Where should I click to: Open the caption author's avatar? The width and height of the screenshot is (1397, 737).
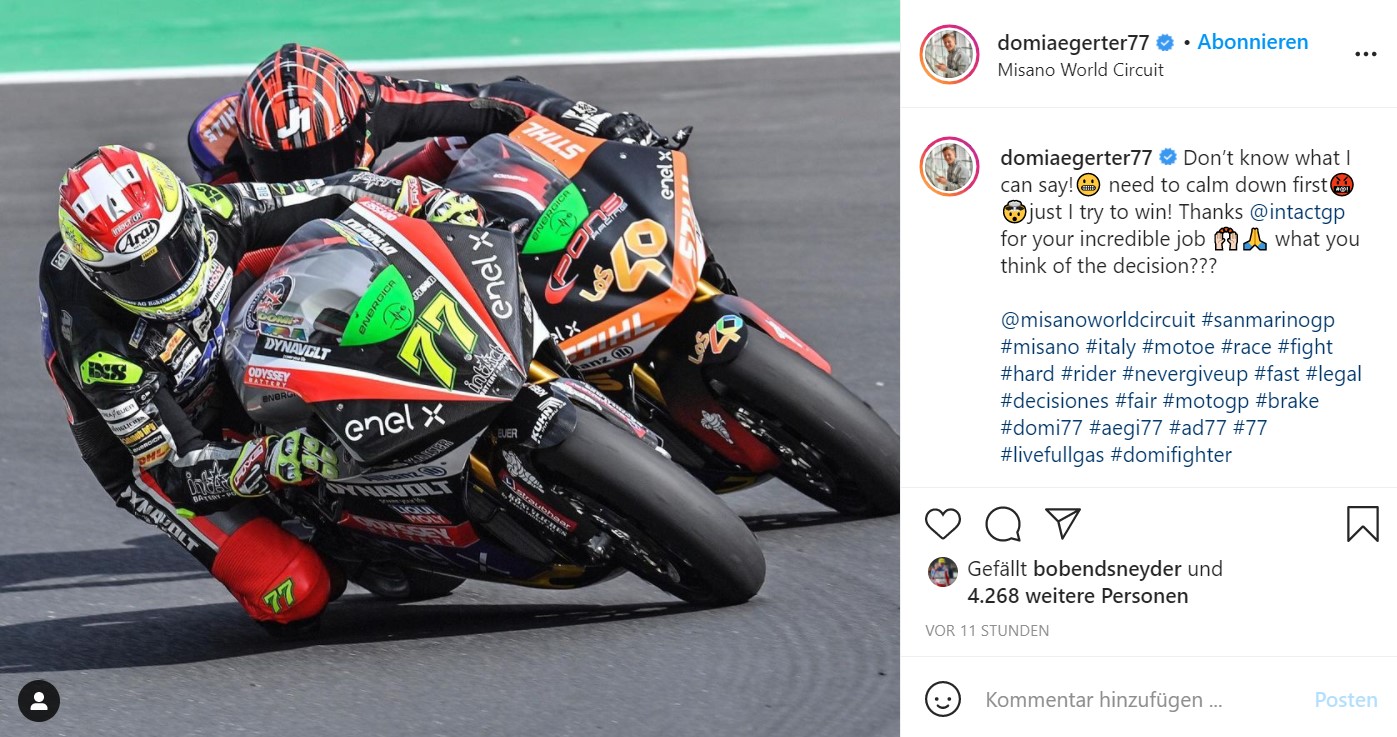point(949,166)
